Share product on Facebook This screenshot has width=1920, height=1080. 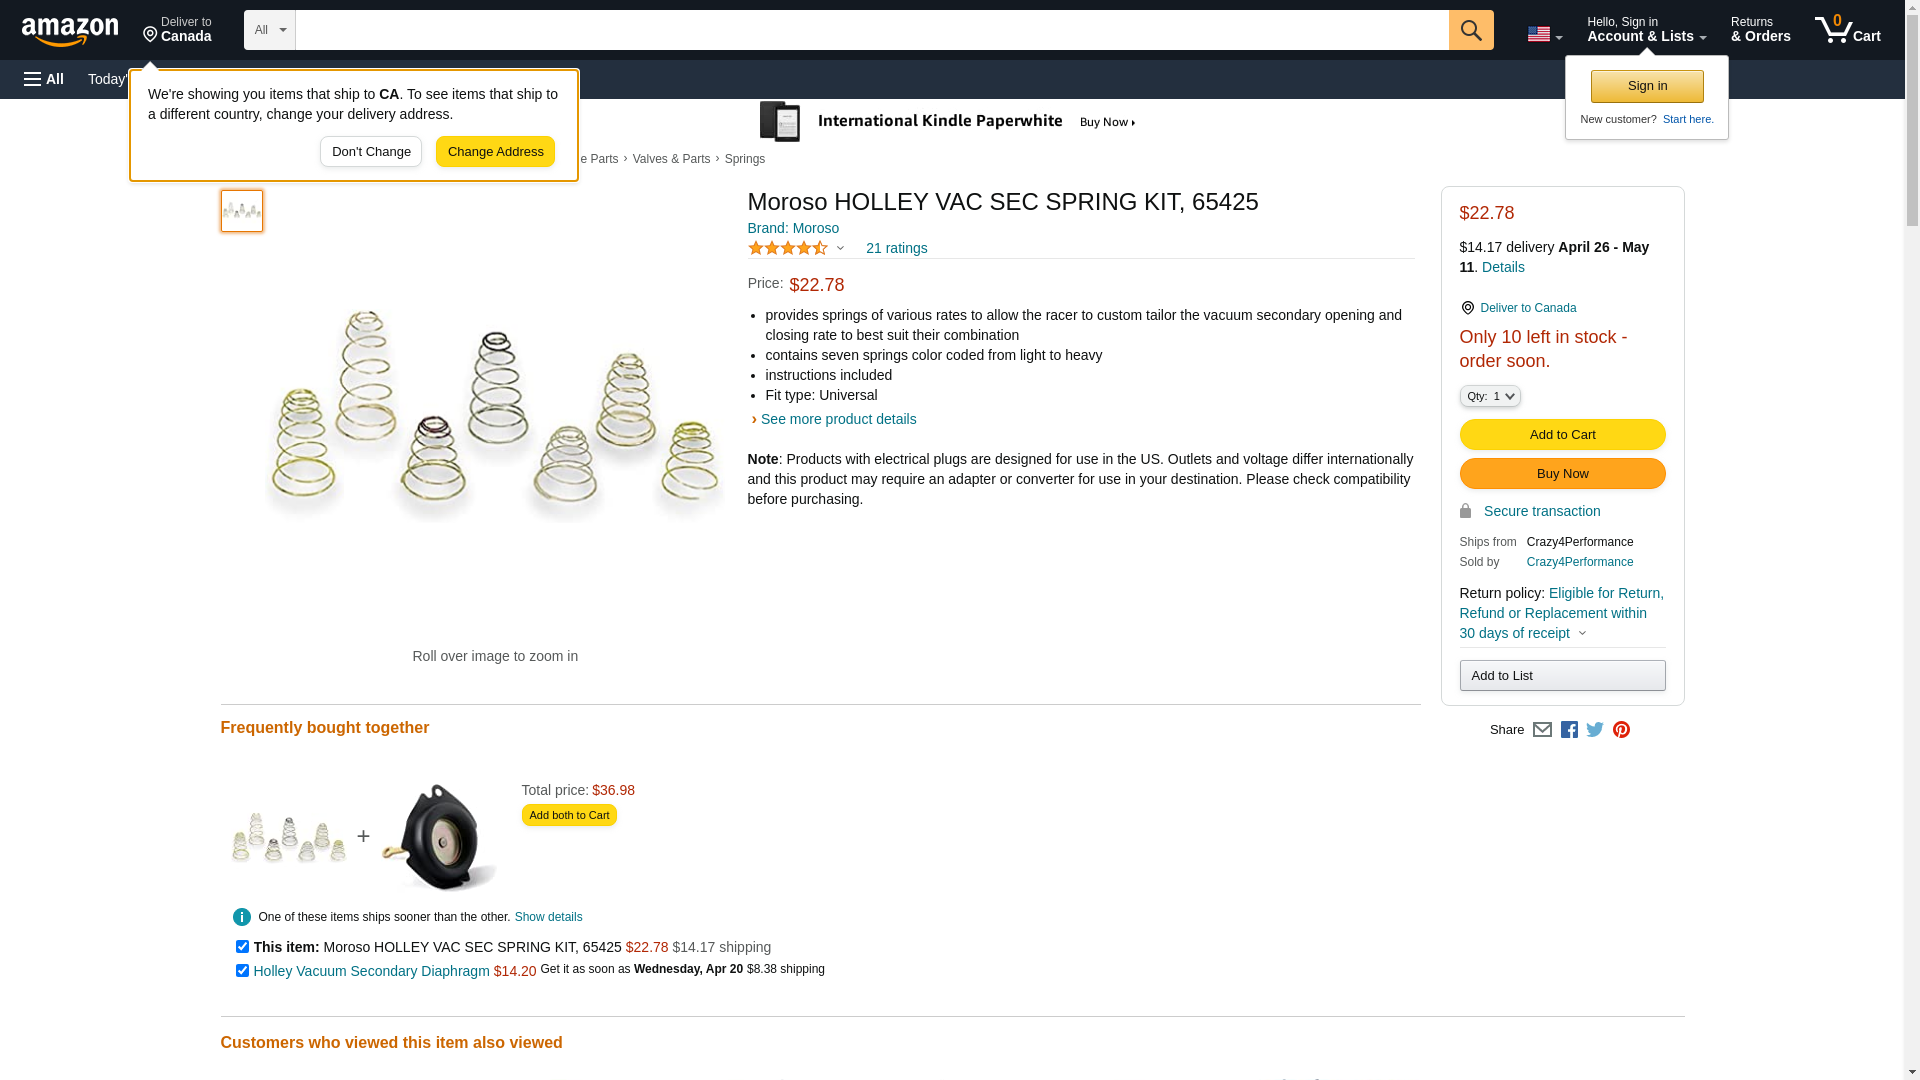click(x=1569, y=730)
